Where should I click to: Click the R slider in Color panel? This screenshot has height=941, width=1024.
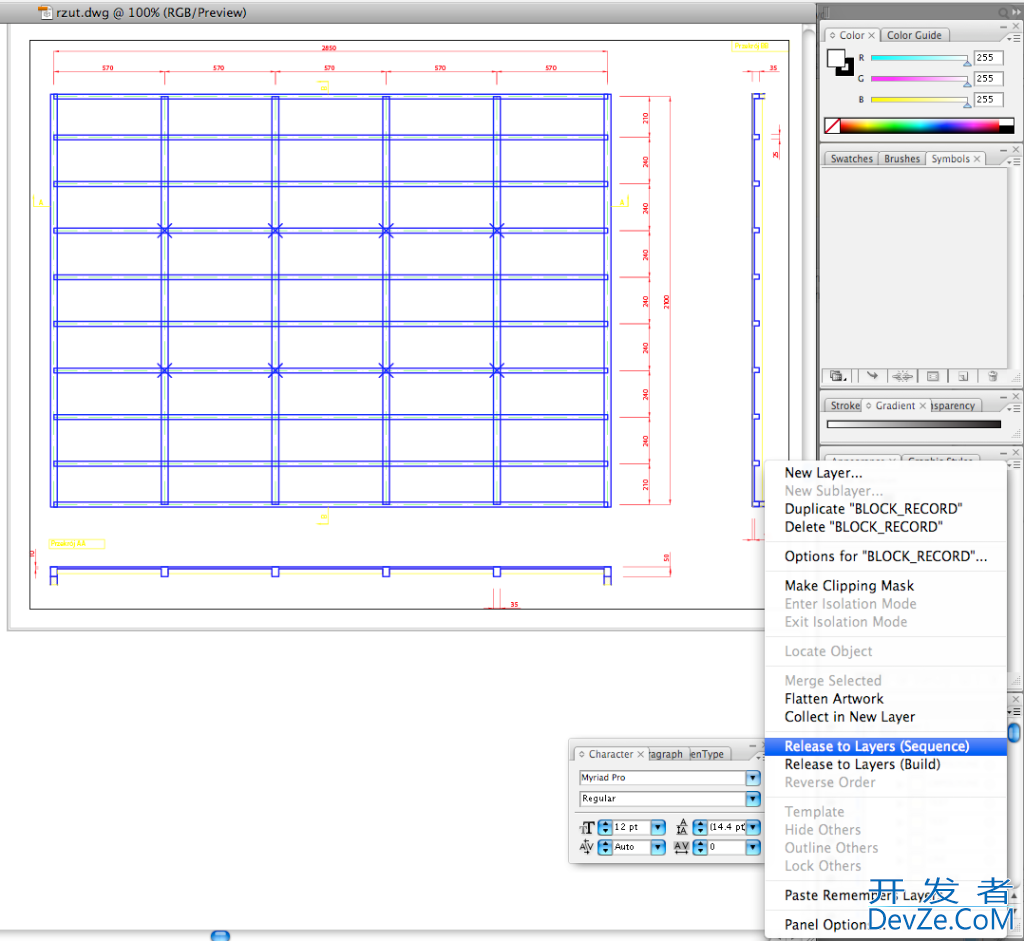click(919, 58)
